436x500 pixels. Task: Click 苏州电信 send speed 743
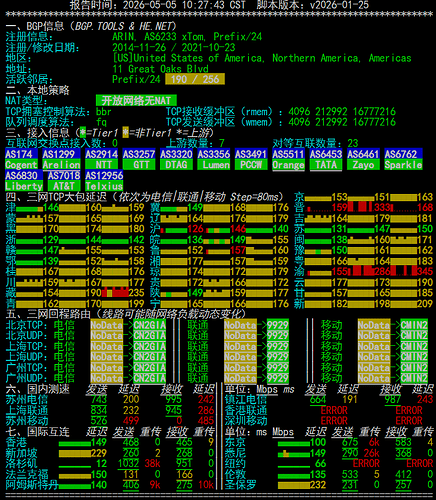click(x=99, y=400)
